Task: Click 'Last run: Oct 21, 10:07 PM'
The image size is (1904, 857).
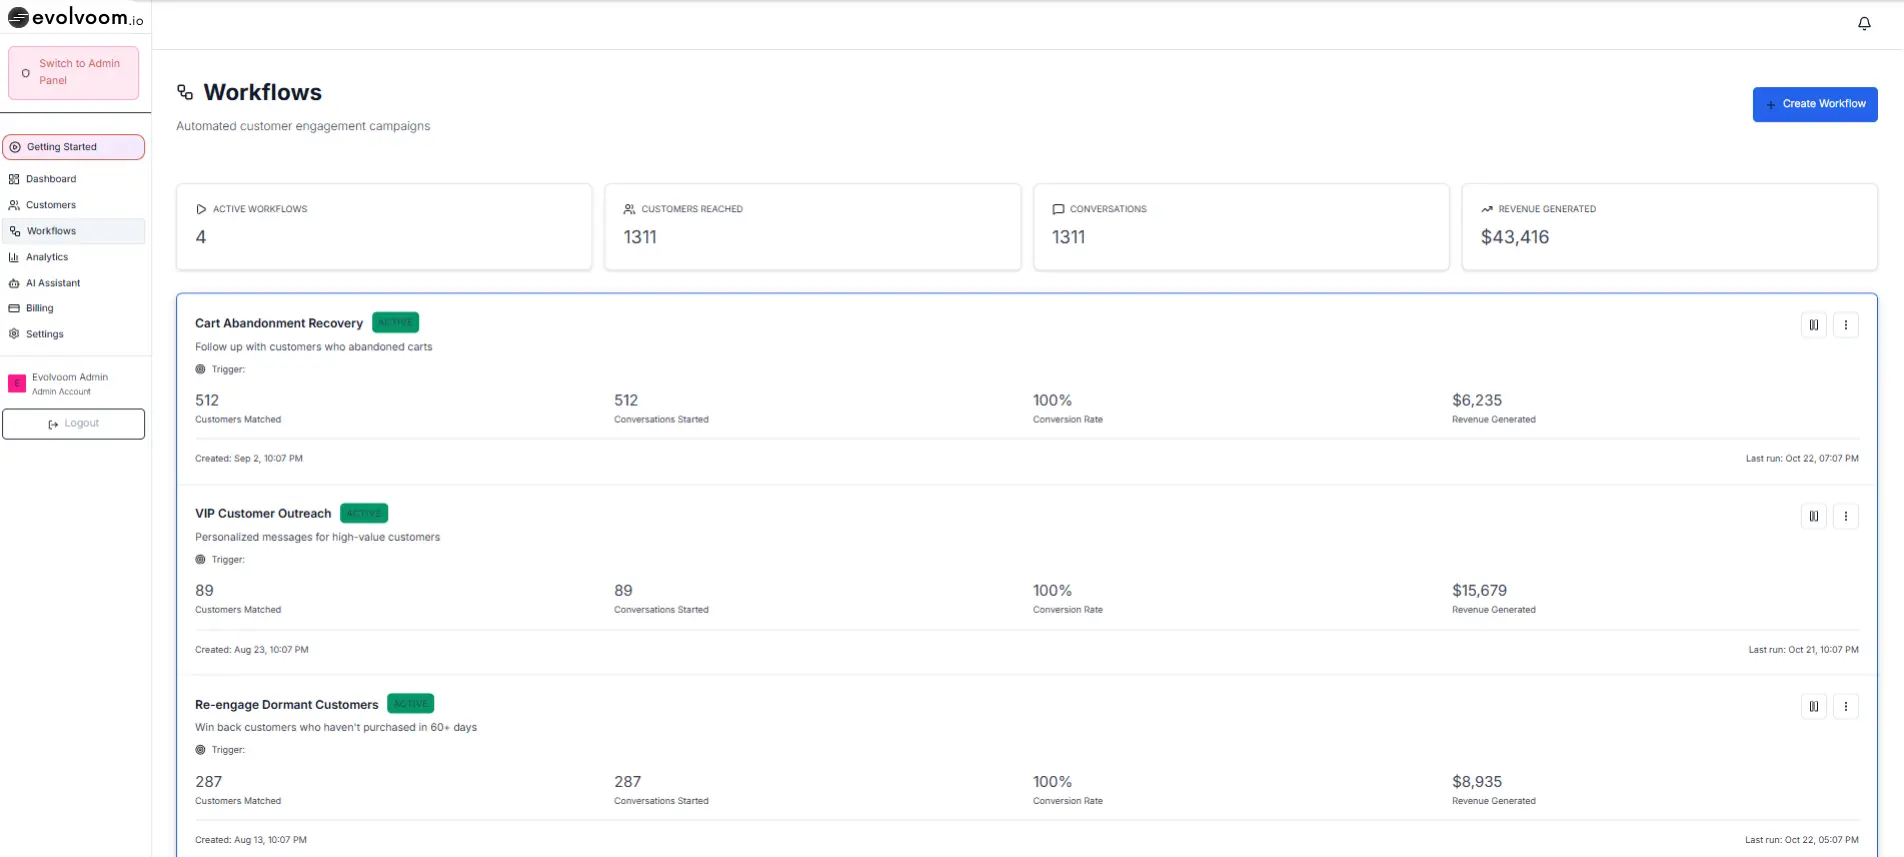Action: tap(1803, 650)
